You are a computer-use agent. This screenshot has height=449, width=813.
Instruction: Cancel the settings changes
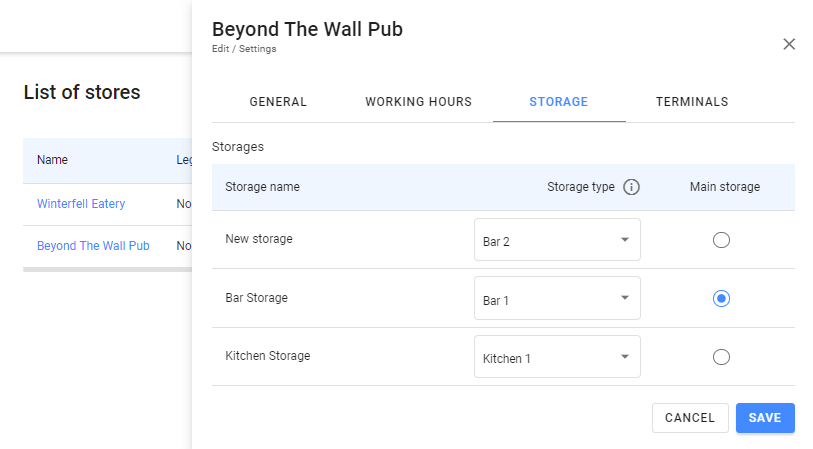[690, 418]
